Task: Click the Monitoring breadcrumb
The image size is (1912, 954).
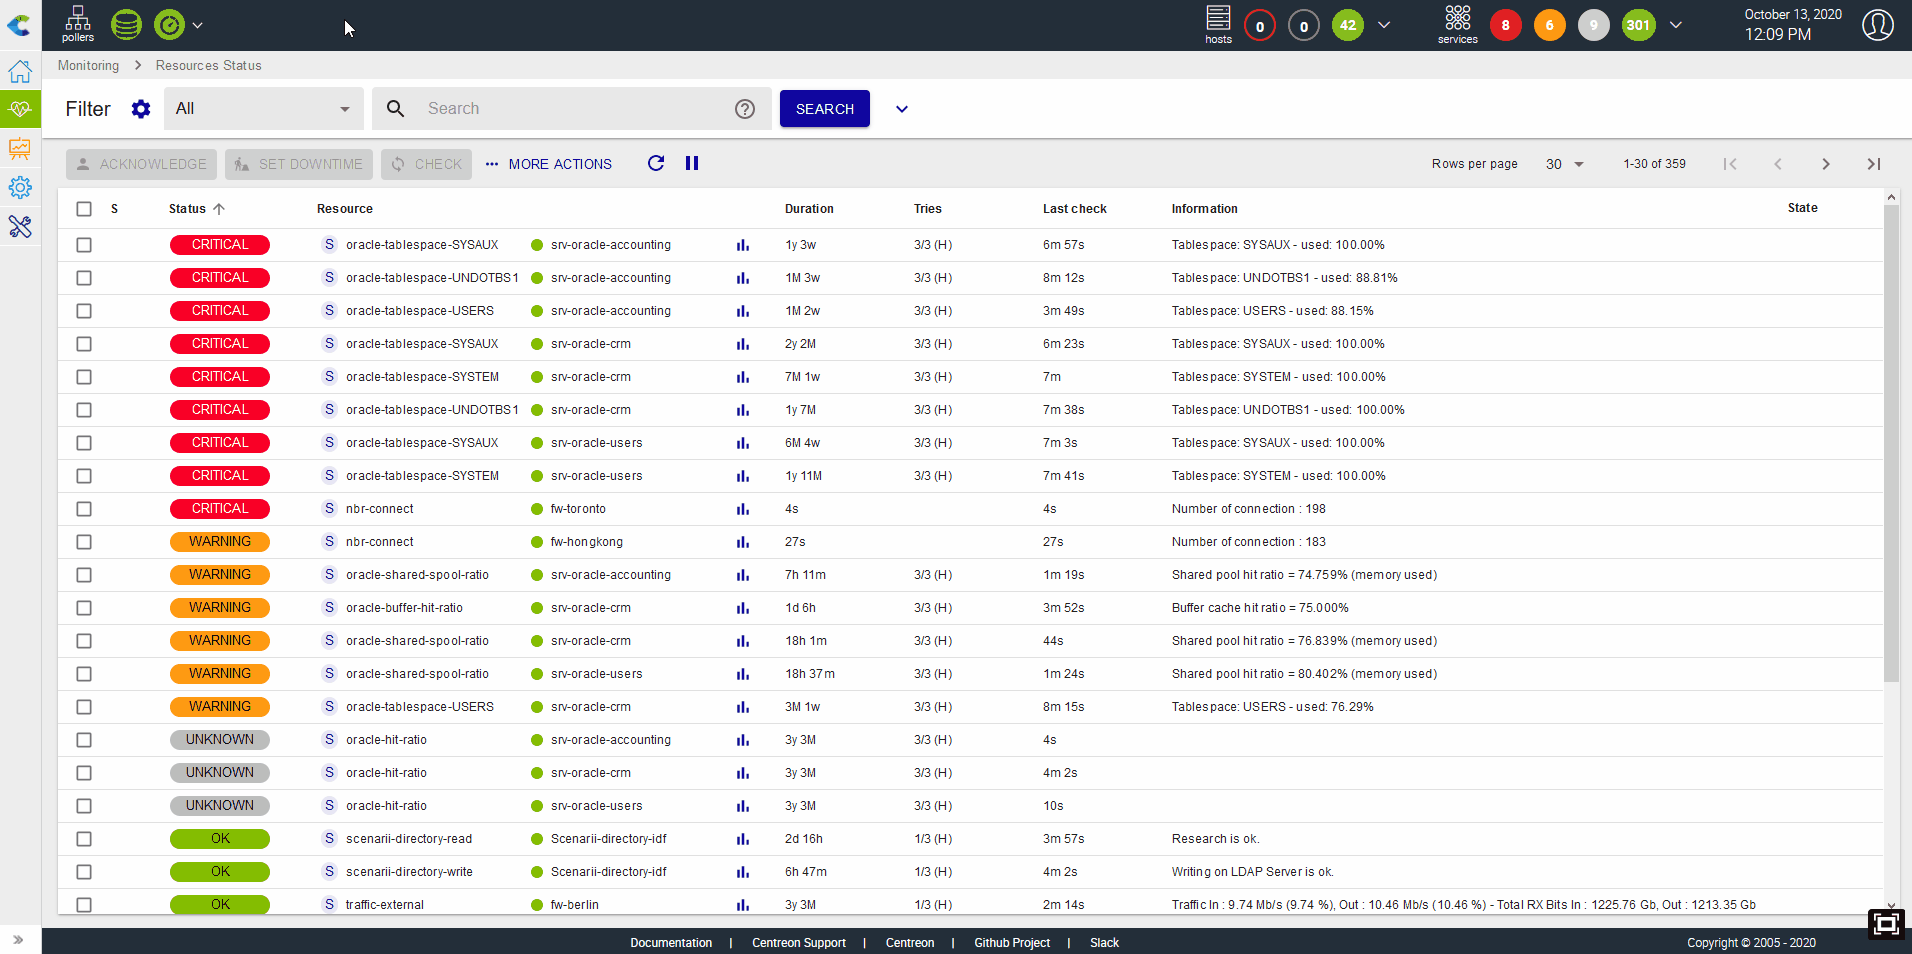Action: (88, 65)
